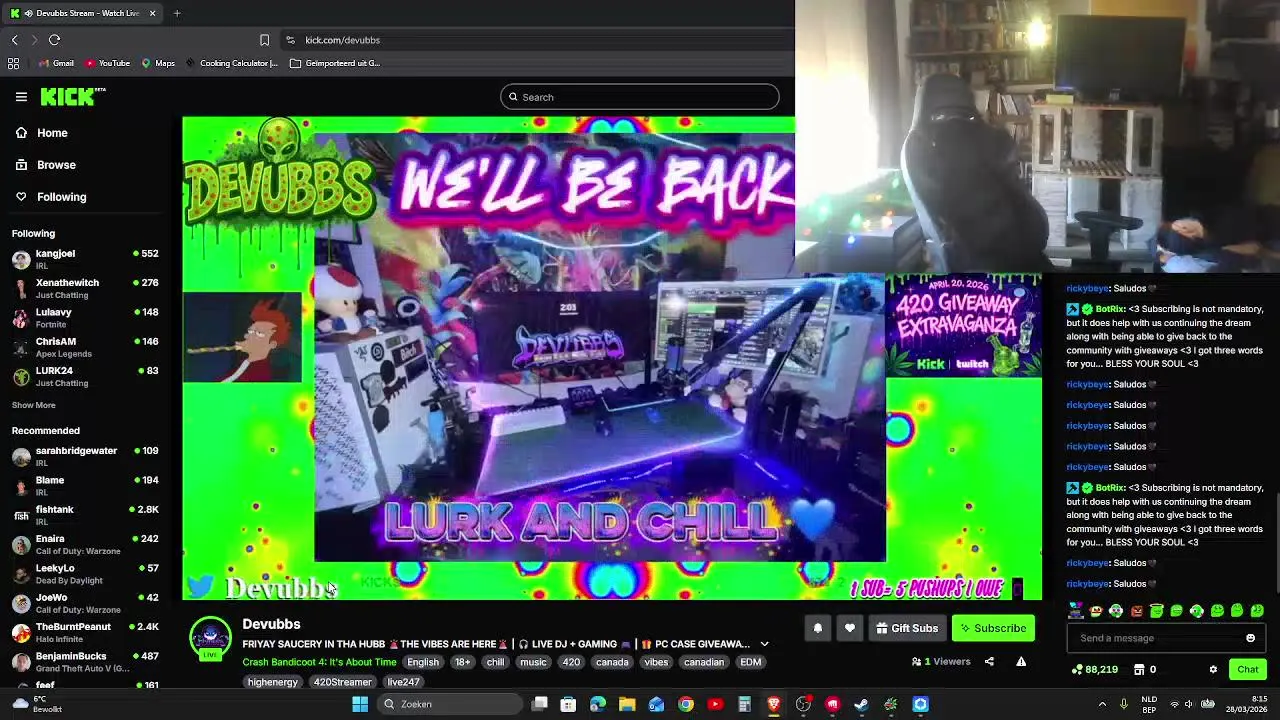Image resolution: width=1280 pixels, height=720 pixels.
Task: Open Following in the sidebar
Action: 61,197
